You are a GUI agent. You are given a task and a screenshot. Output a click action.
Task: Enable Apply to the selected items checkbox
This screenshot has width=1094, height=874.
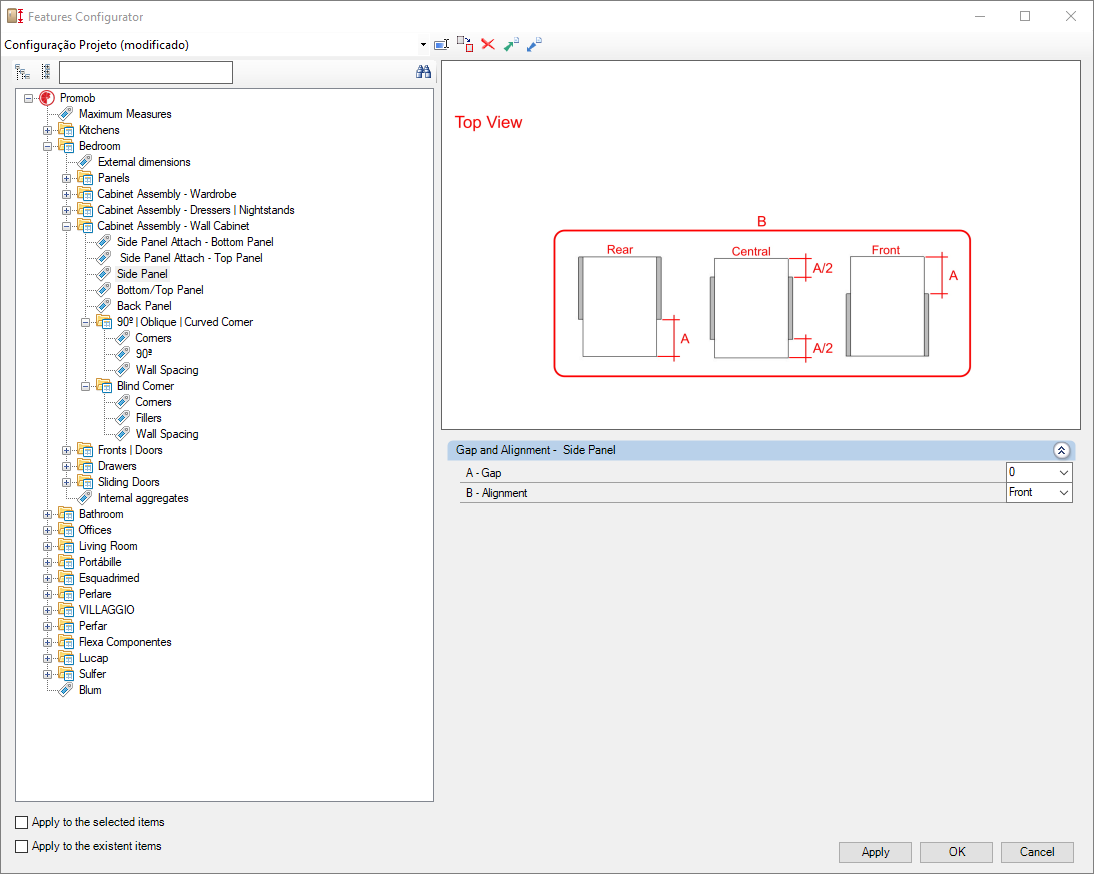[x=22, y=822]
